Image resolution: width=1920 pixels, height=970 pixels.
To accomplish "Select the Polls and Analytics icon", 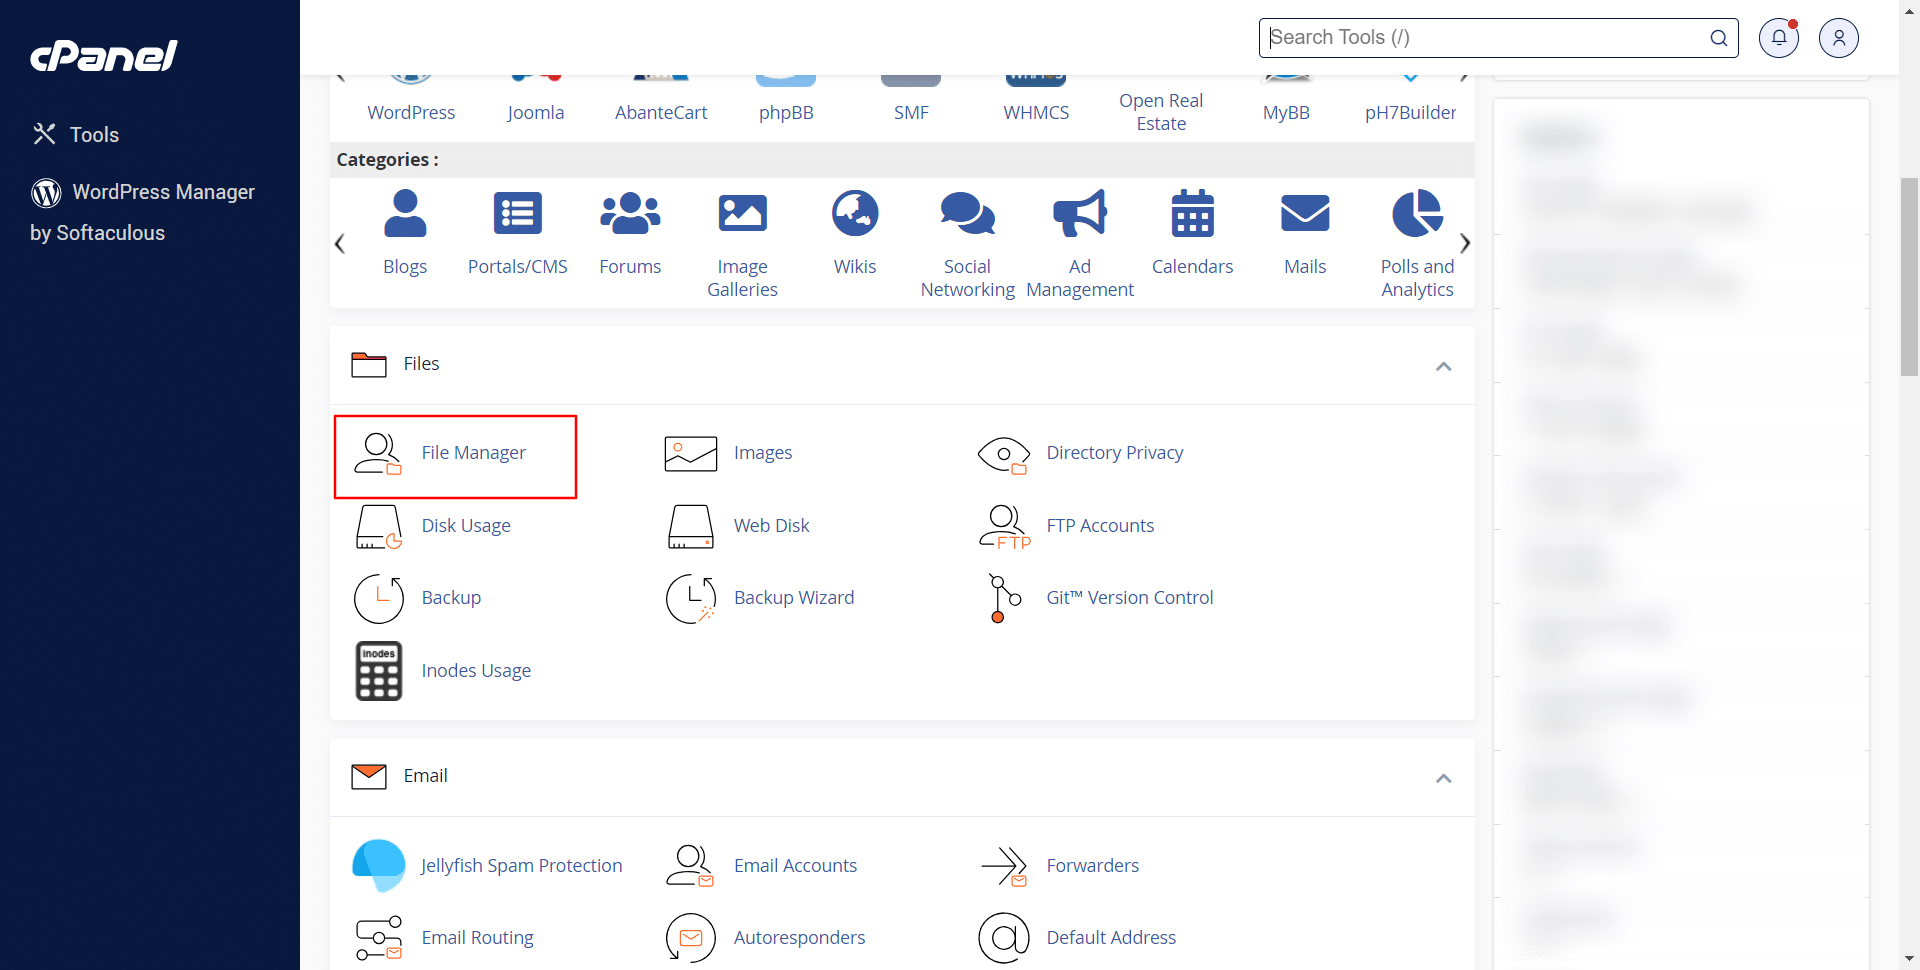I will pyautogui.click(x=1418, y=213).
